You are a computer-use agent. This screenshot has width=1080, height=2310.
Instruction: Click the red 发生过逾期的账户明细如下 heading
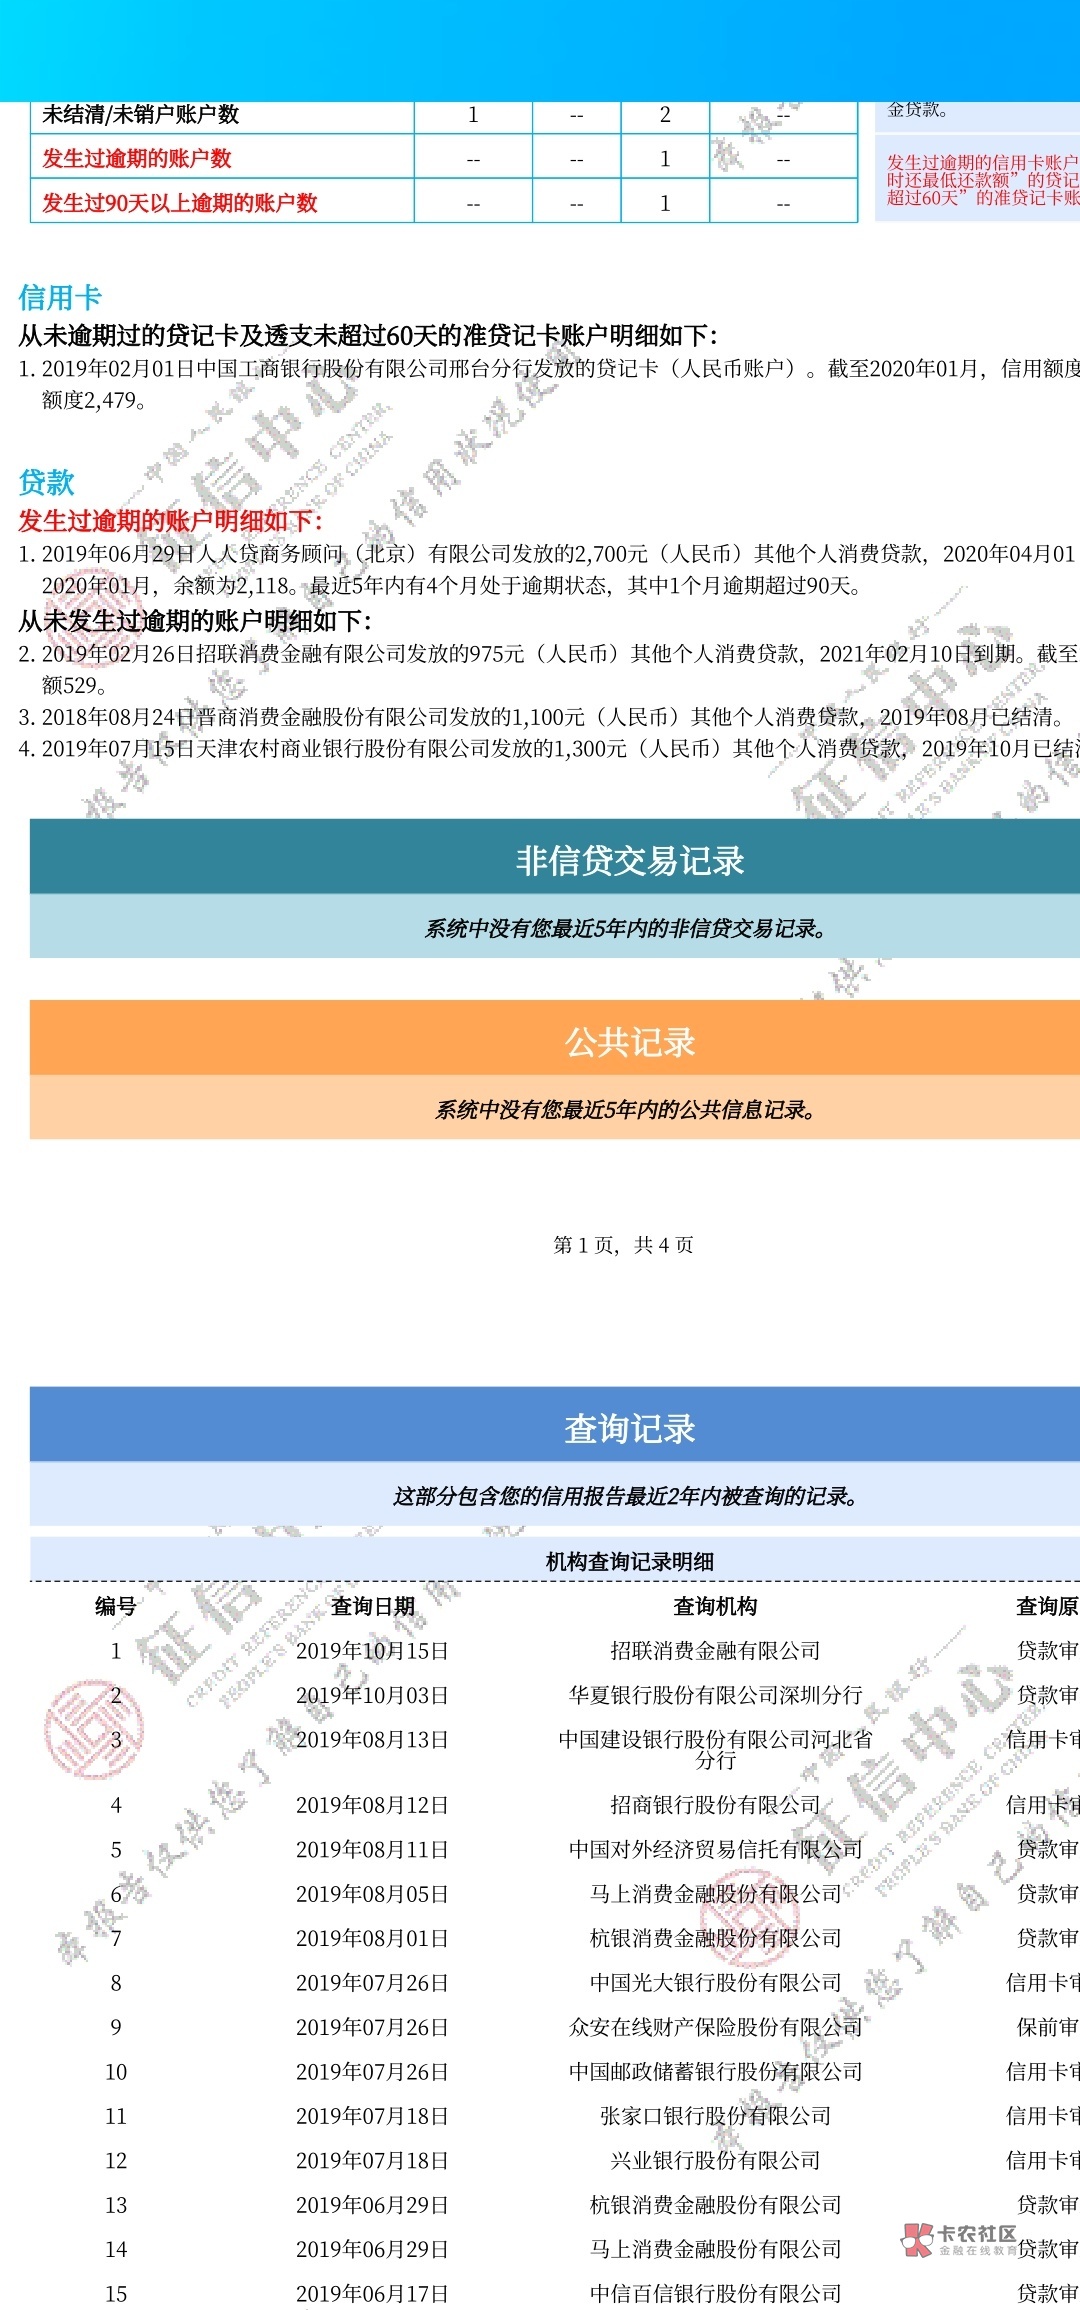(170, 520)
